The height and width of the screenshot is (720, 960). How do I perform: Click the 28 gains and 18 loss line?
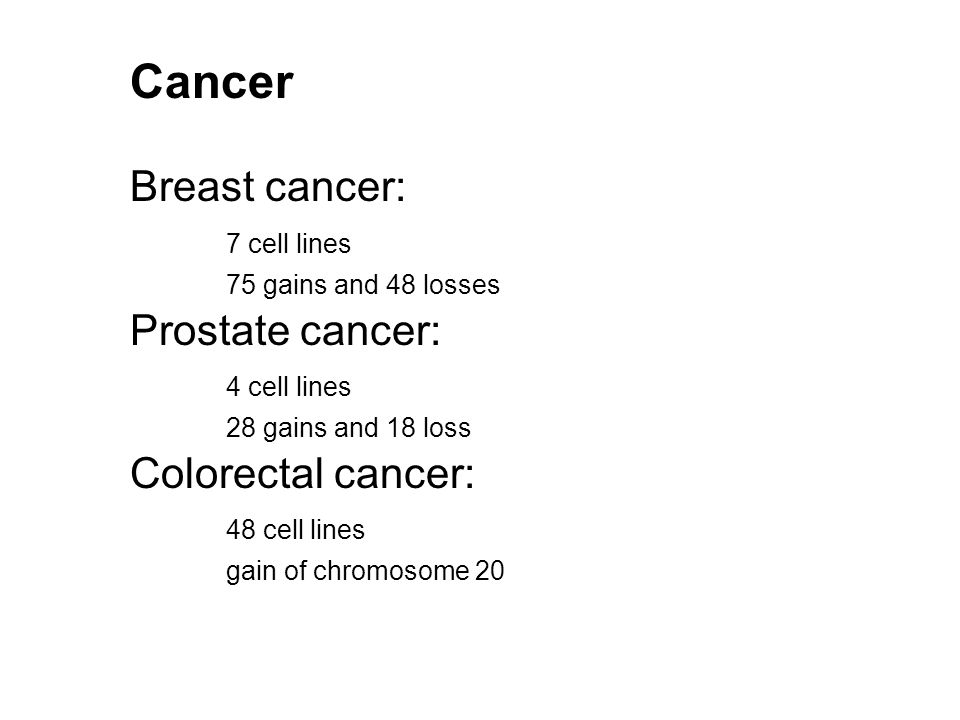pos(348,429)
